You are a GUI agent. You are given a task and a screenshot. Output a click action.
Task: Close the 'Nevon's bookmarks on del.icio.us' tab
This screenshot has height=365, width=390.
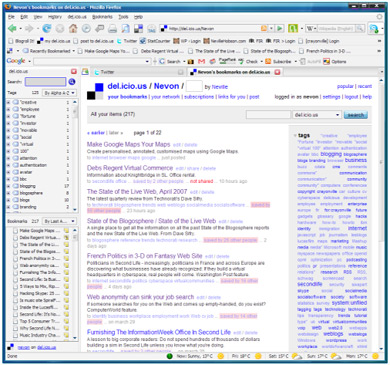277,72
